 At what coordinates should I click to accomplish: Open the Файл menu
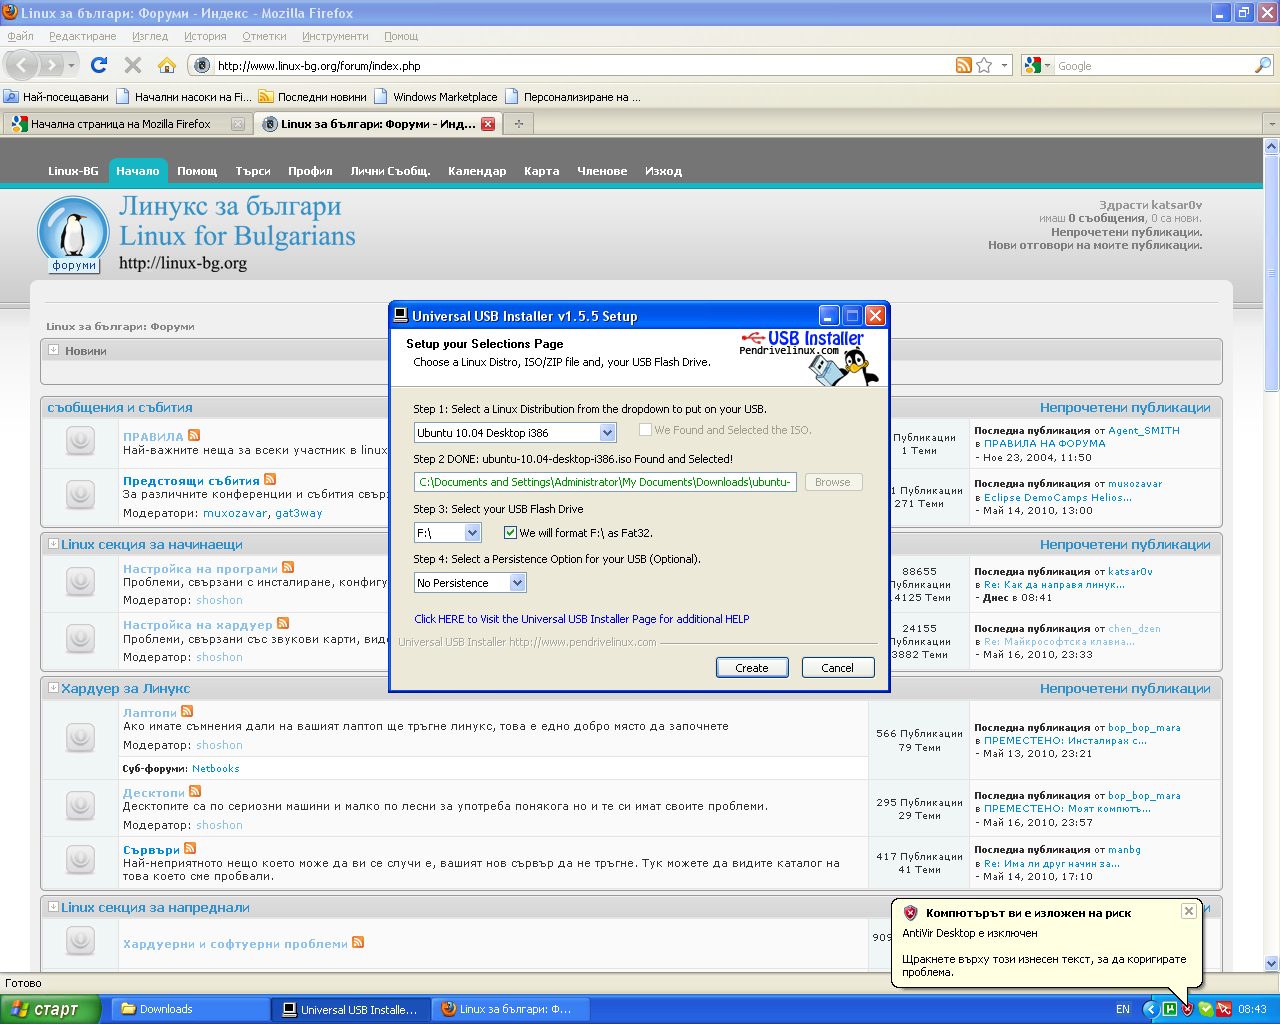point(20,36)
